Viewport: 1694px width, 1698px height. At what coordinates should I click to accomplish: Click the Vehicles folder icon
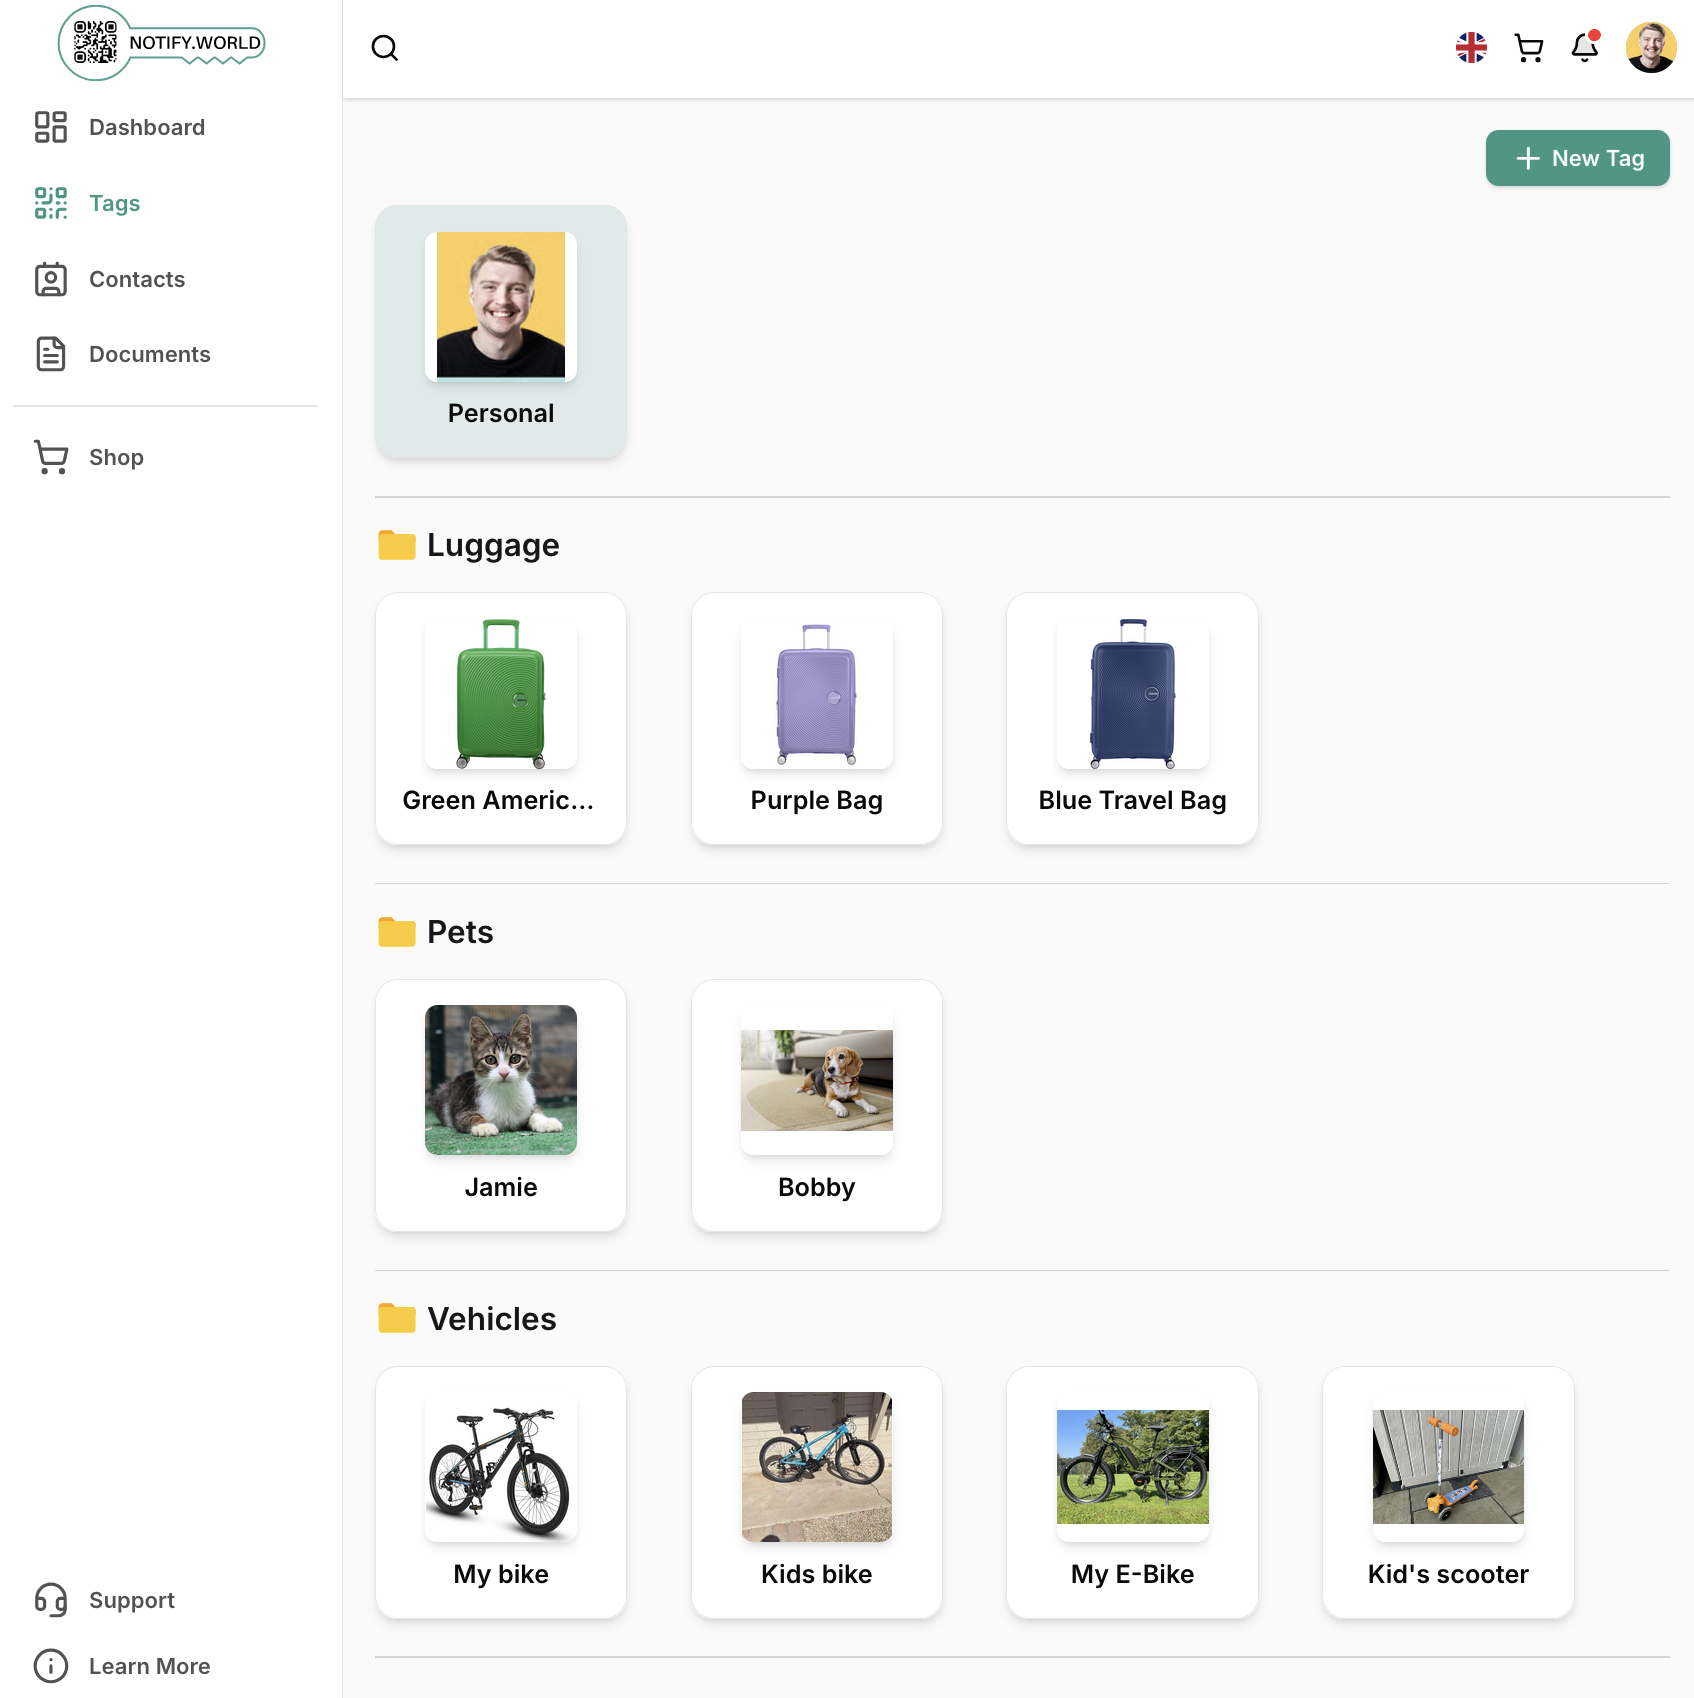click(397, 1319)
